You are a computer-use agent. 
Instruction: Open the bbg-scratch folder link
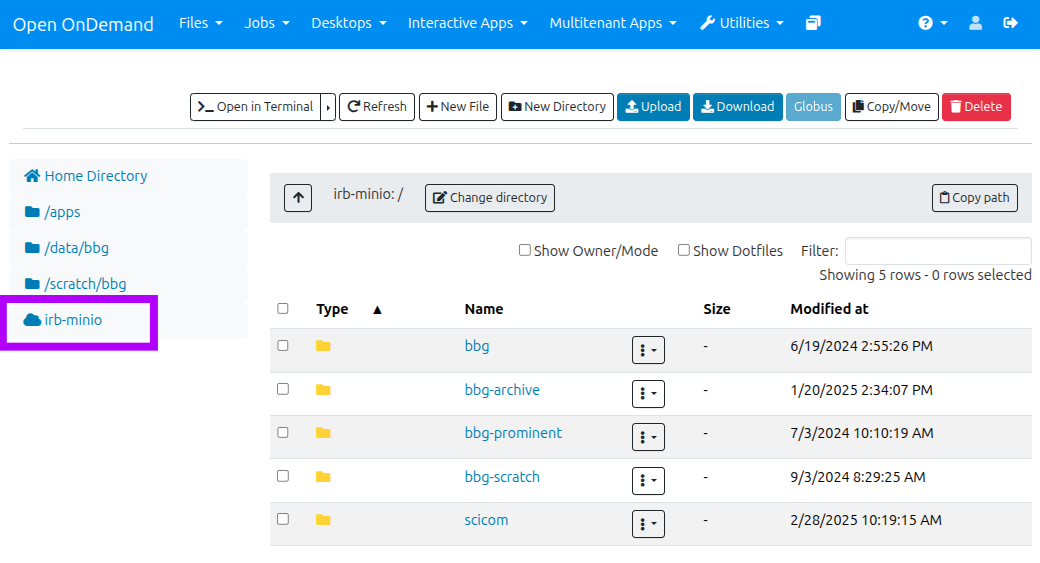click(502, 477)
